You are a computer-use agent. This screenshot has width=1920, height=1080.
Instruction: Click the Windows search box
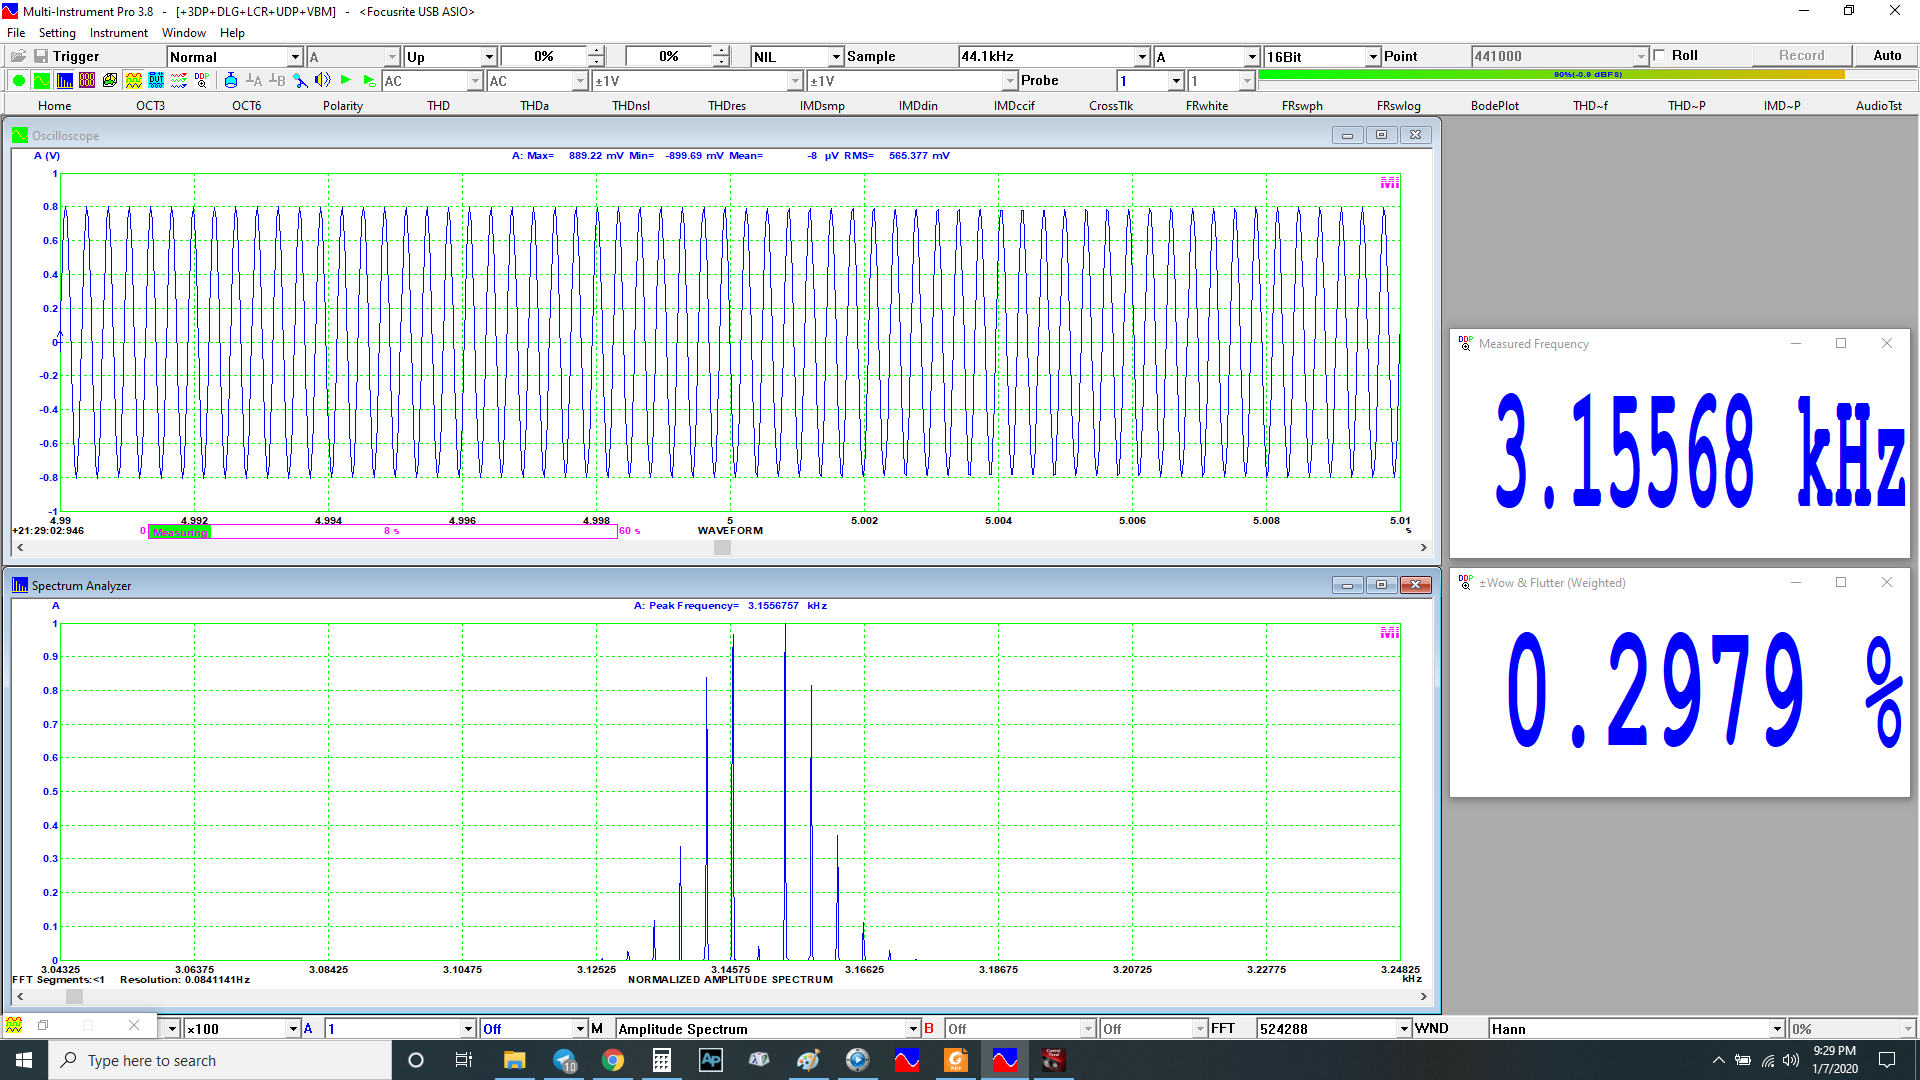coord(220,1060)
